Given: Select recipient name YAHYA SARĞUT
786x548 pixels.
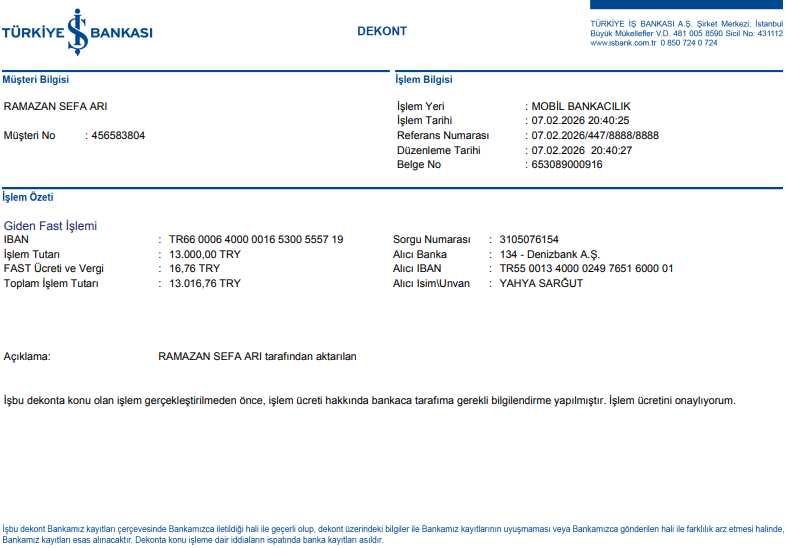Looking at the screenshot, I should tap(541, 283).
